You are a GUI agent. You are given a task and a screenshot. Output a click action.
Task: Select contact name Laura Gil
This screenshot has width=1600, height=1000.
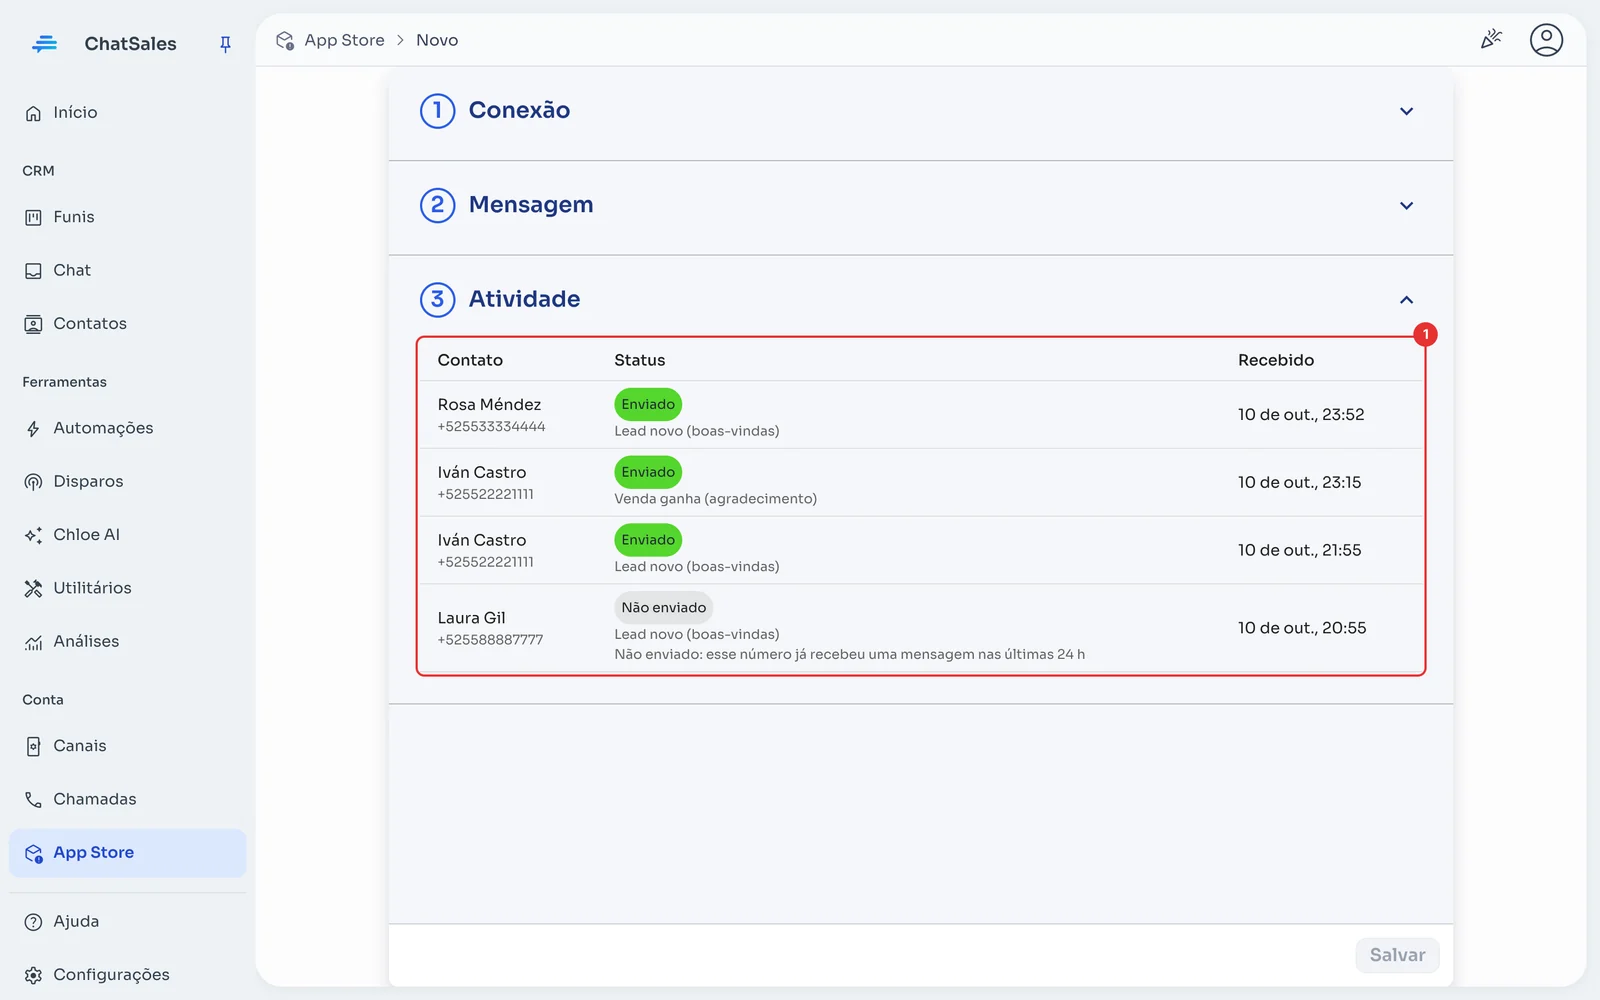click(x=471, y=618)
